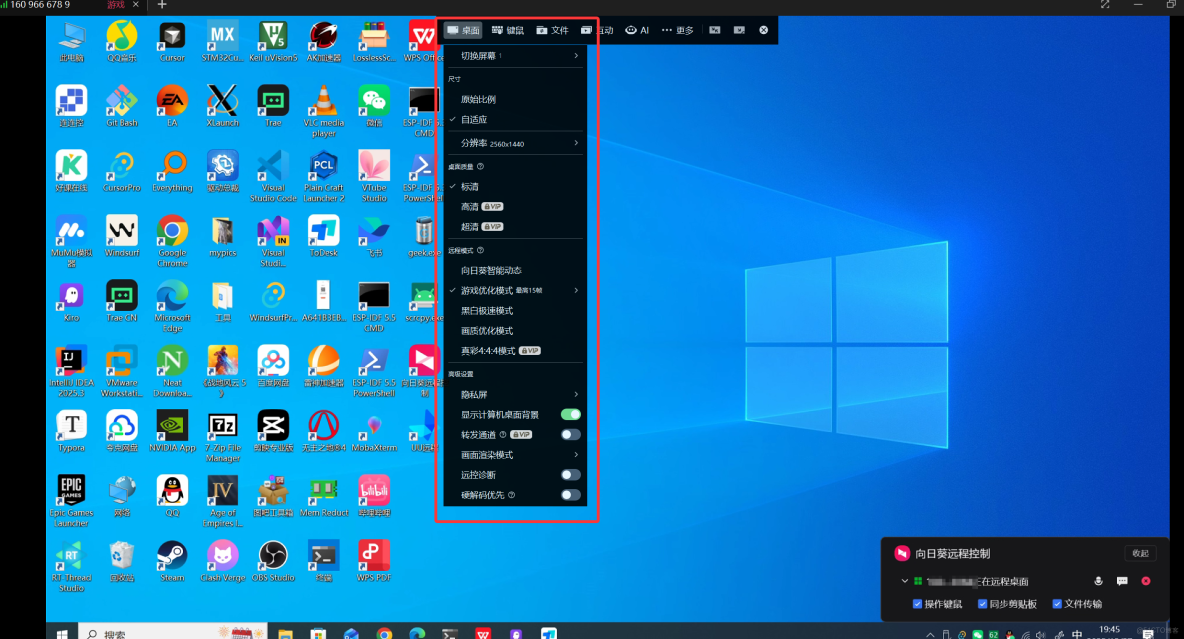Collapse the remote session entry chevron

tap(904, 580)
